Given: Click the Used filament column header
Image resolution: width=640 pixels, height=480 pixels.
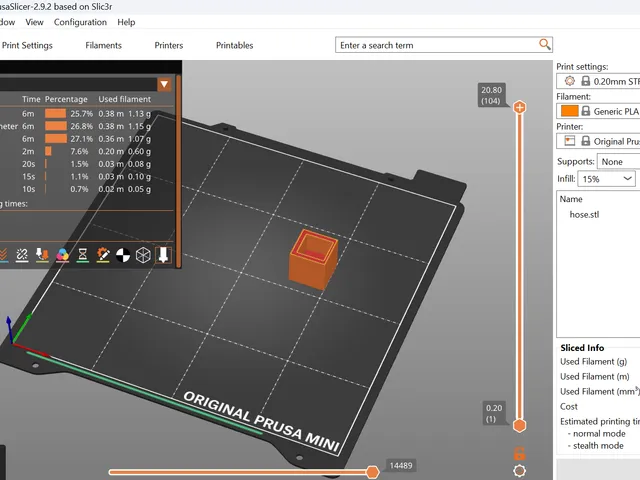Looking at the screenshot, I should (x=124, y=99).
